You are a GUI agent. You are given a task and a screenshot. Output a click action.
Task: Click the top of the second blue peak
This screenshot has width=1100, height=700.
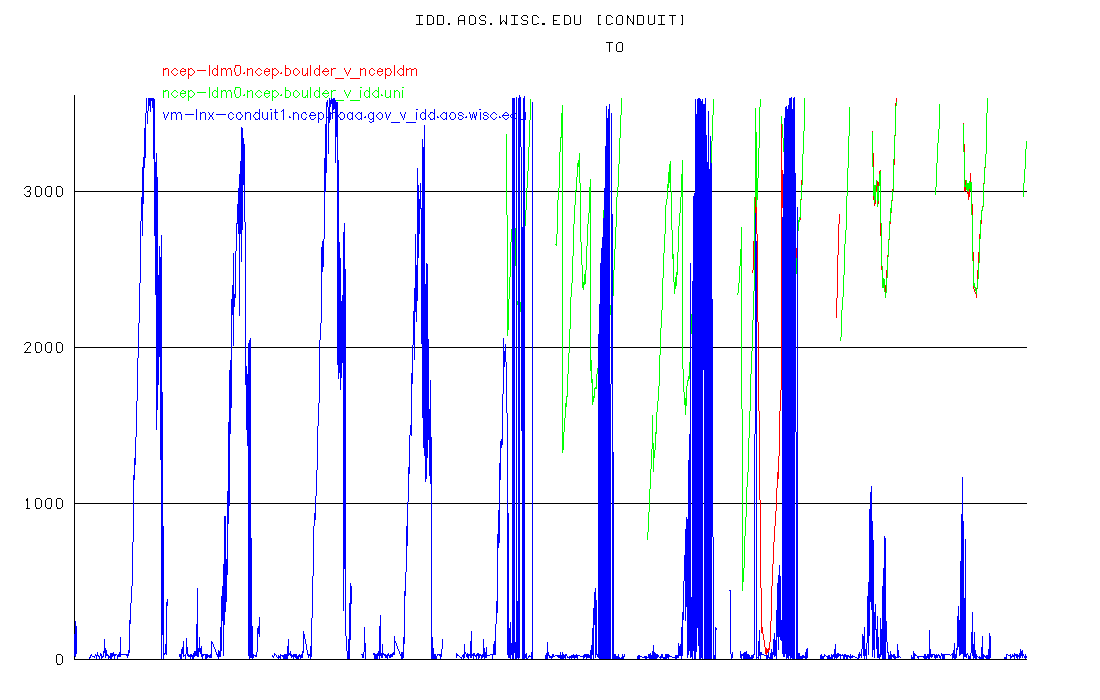241,130
